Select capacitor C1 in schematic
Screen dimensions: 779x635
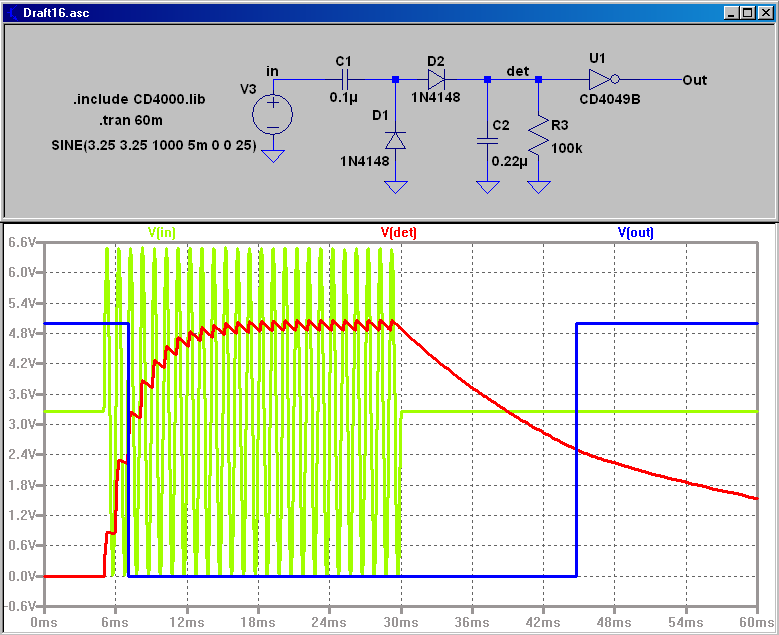point(345,79)
